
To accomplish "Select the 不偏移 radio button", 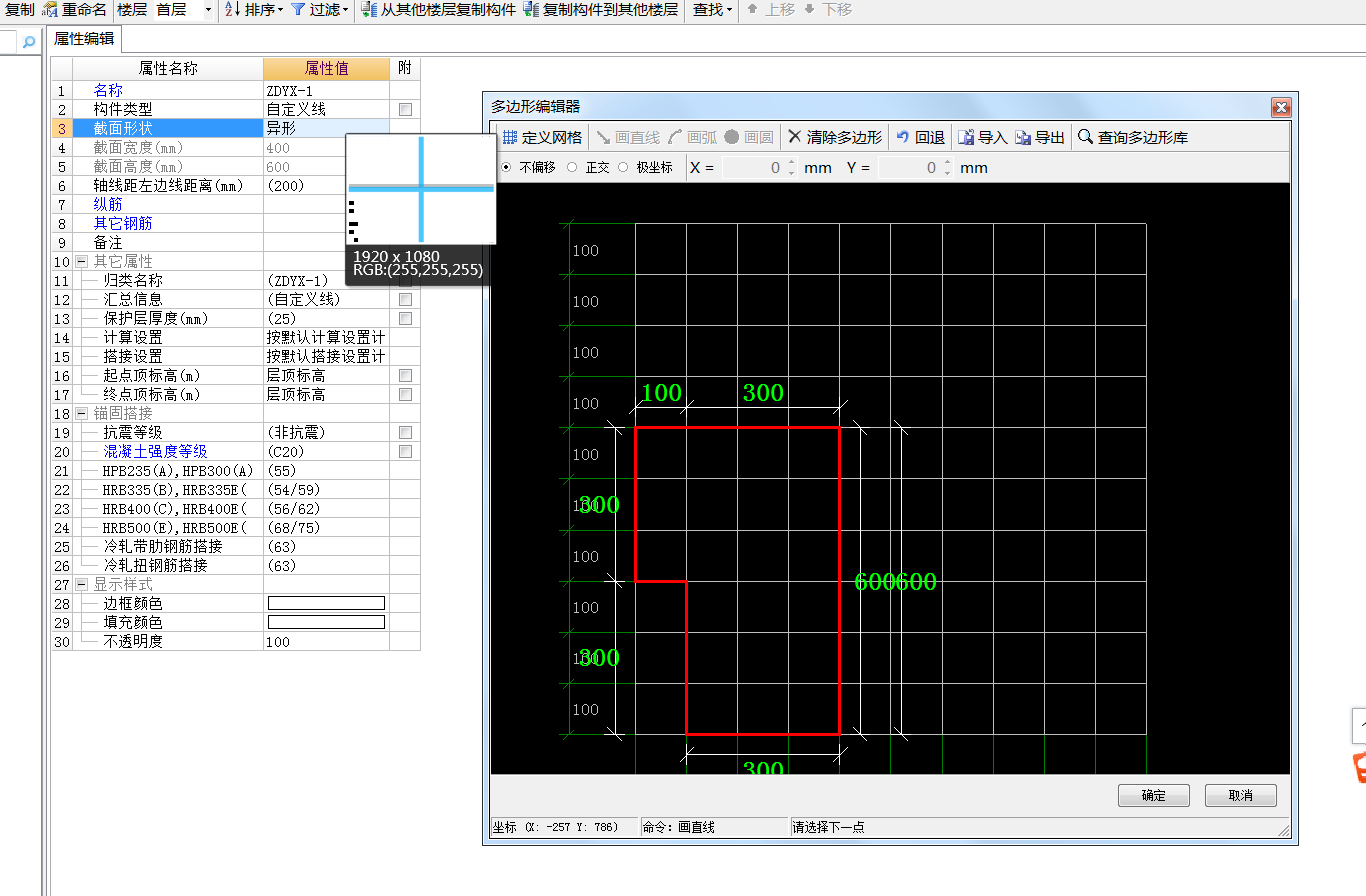I will [505, 167].
